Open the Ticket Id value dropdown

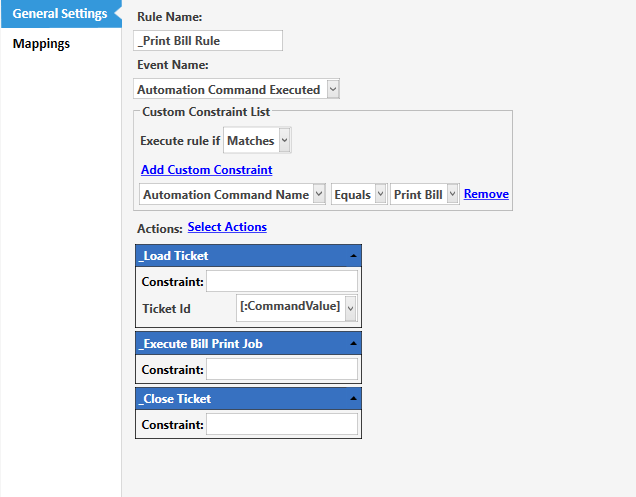[350, 310]
